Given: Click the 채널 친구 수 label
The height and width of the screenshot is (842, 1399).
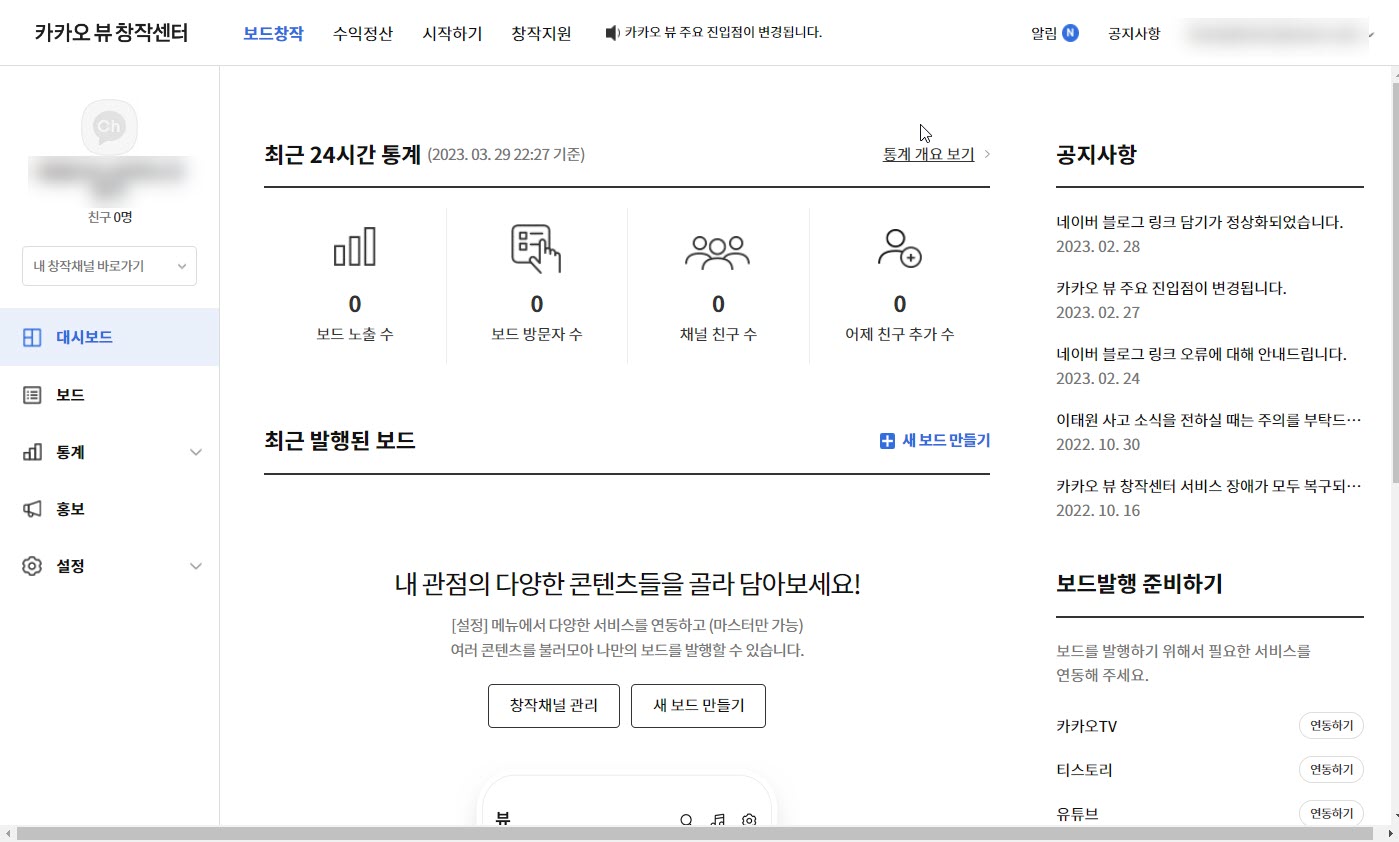Looking at the screenshot, I should [x=717, y=334].
